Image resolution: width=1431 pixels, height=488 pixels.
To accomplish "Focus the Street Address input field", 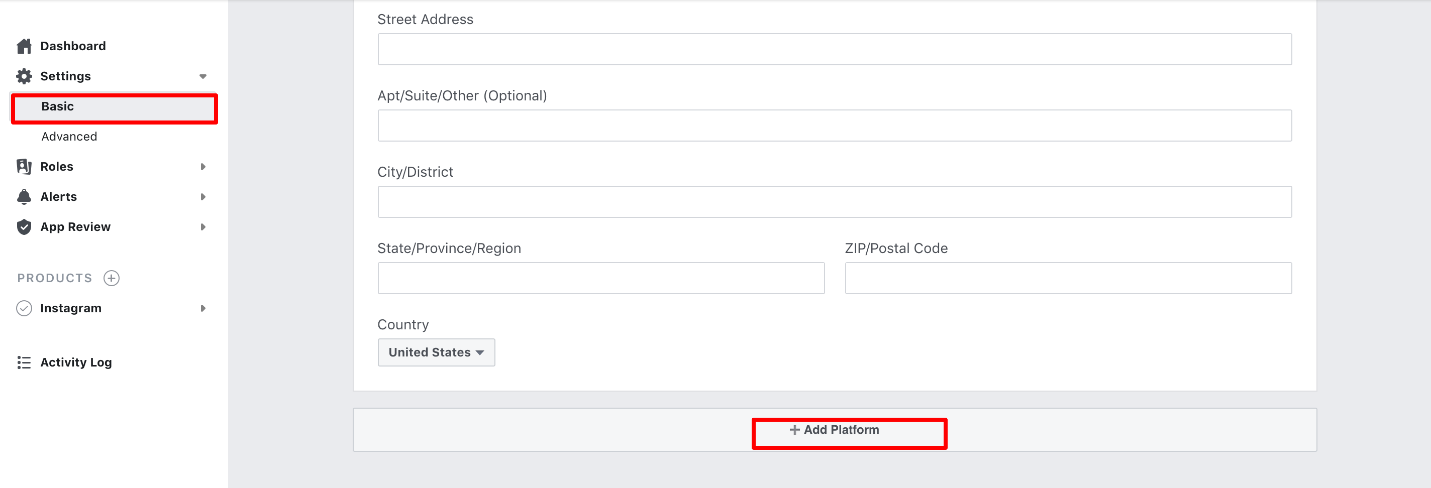I will coord(835,49).
